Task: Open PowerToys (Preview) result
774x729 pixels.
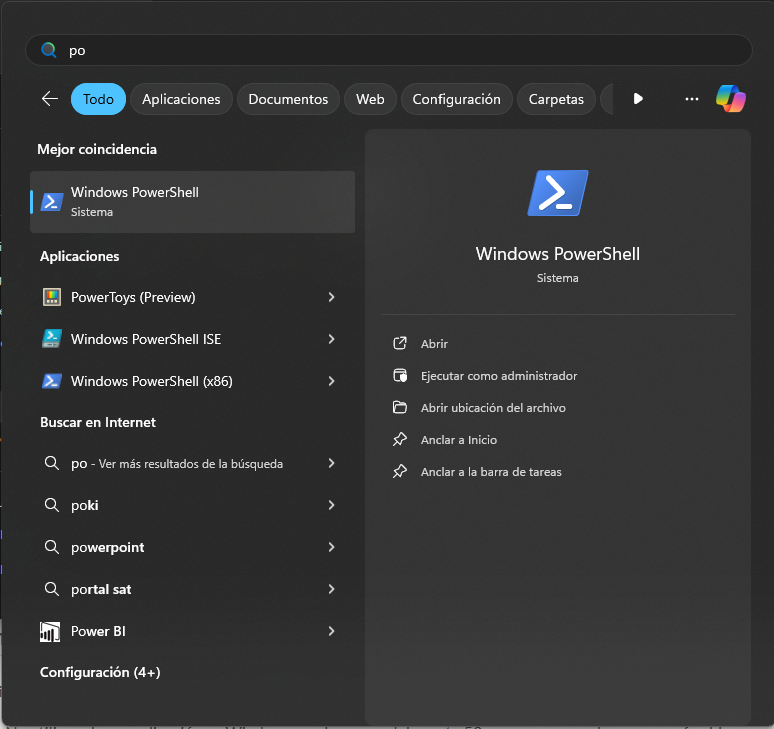Action: tap(193, 297)
